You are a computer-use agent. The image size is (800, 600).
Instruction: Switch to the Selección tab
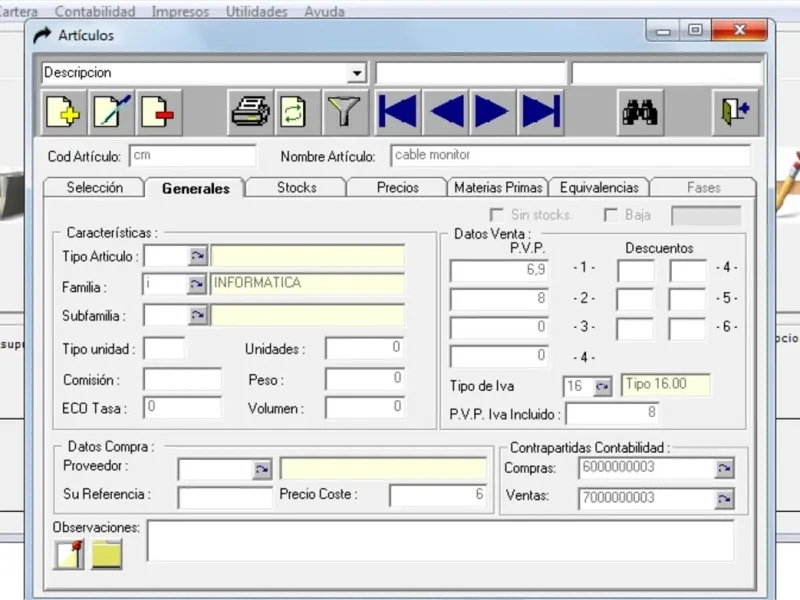(94, 187)
